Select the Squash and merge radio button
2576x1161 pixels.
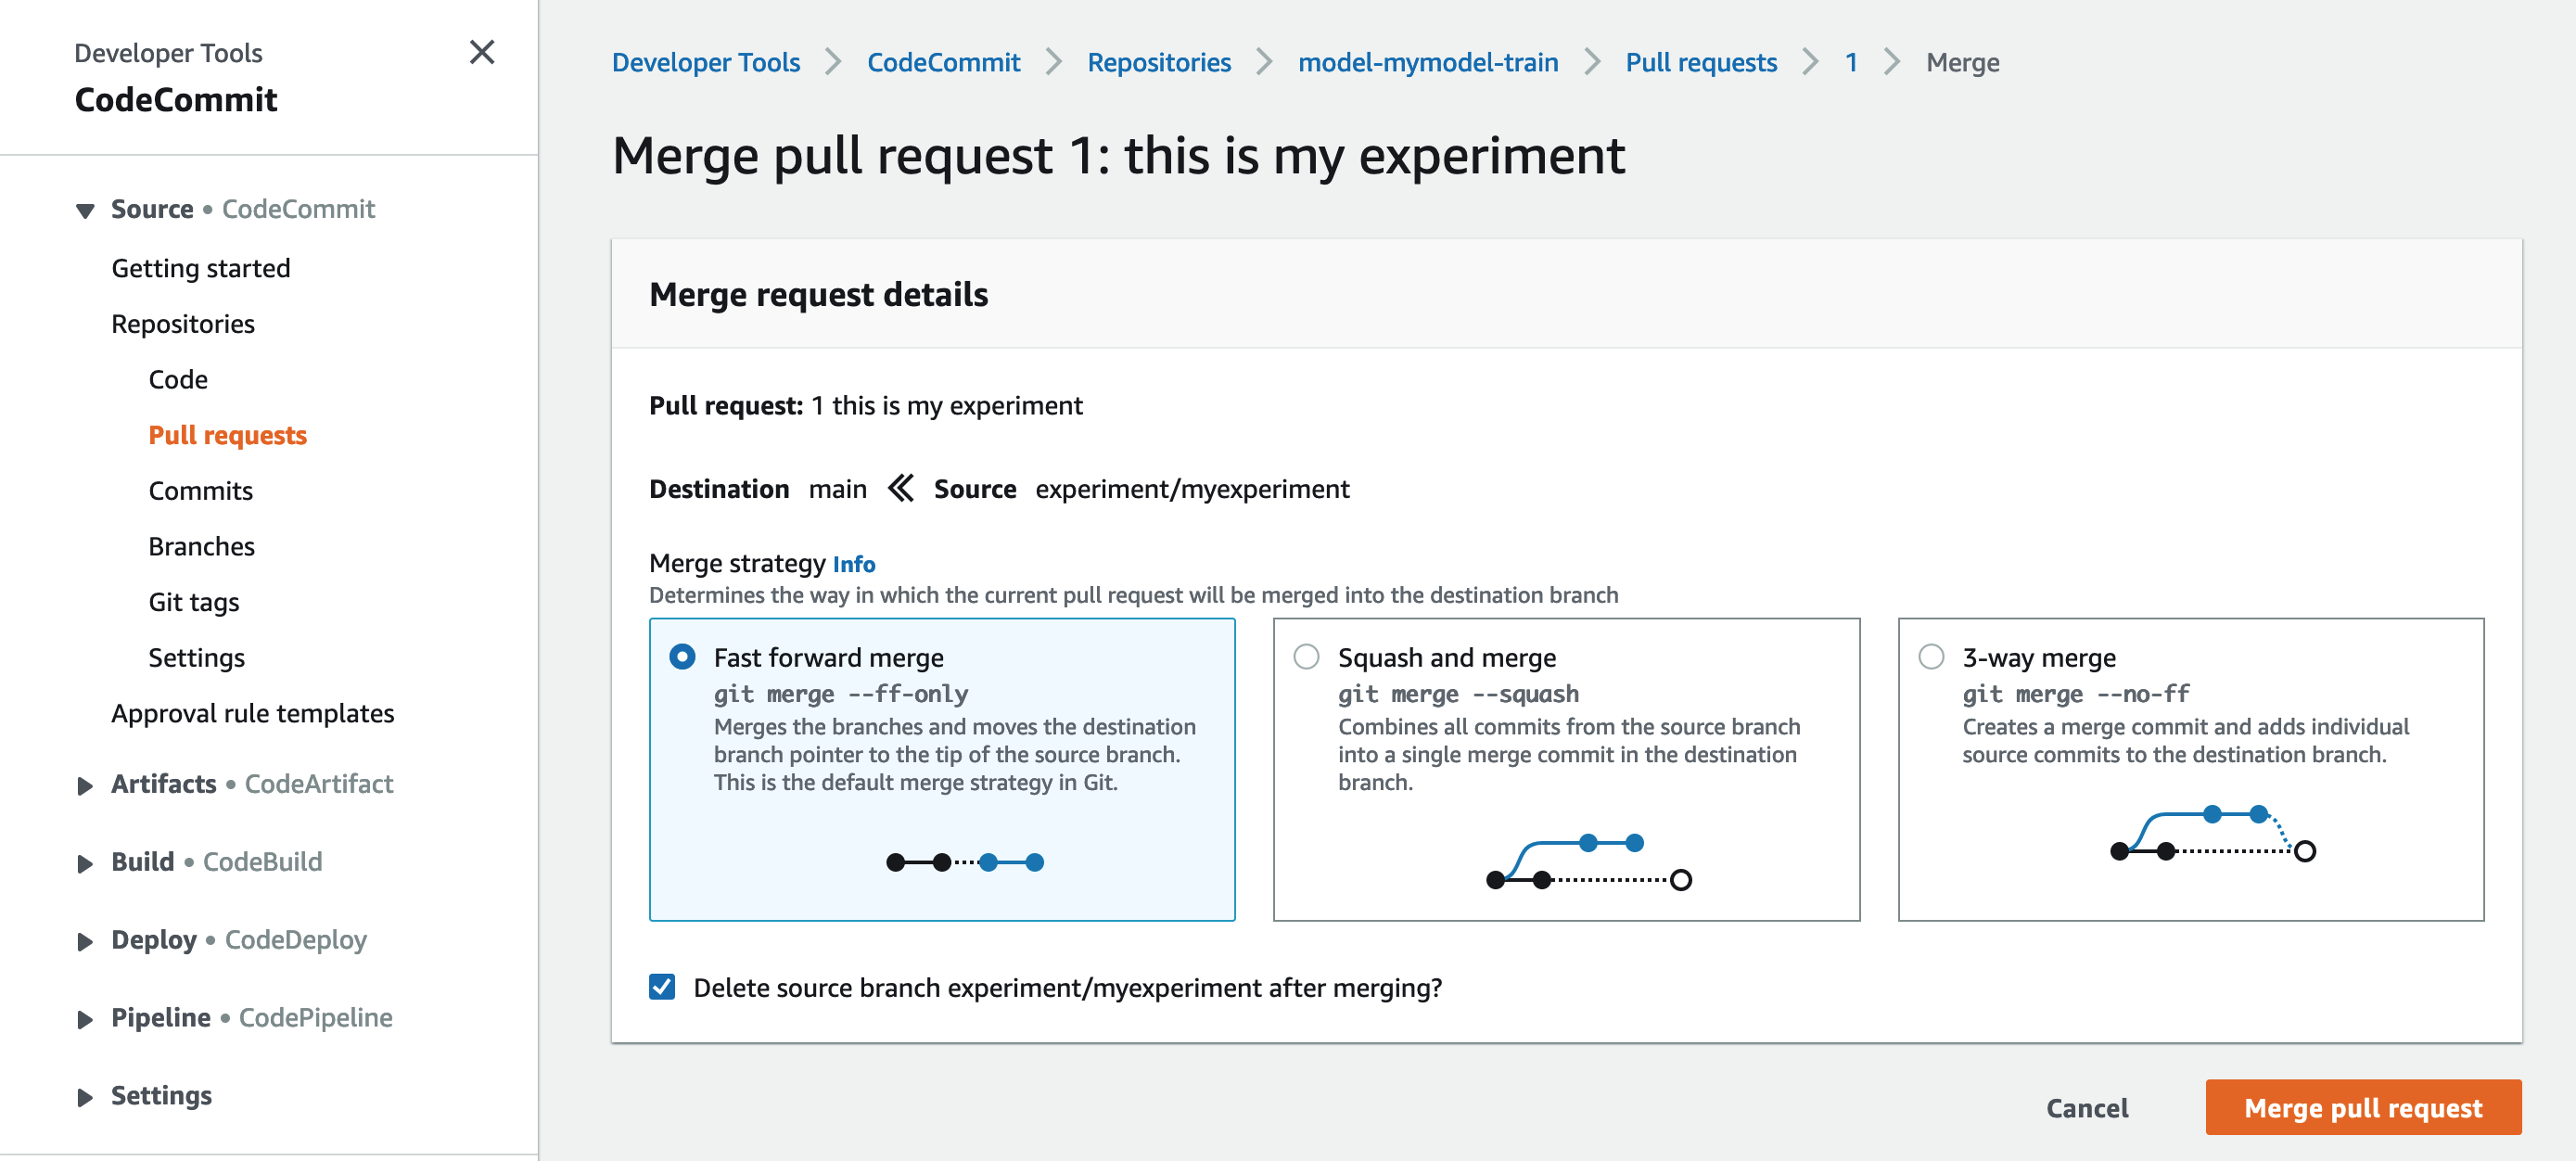tap(1306, 657)
